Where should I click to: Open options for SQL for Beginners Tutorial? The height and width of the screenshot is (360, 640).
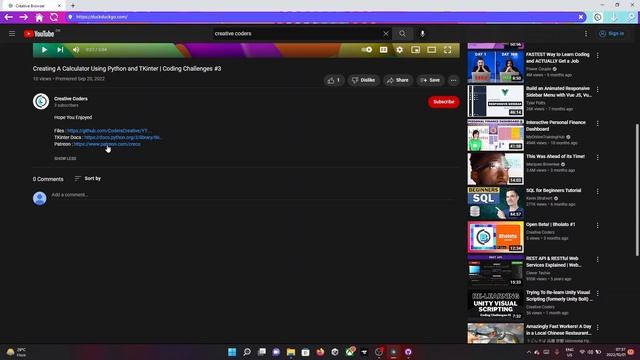[598, 191]
